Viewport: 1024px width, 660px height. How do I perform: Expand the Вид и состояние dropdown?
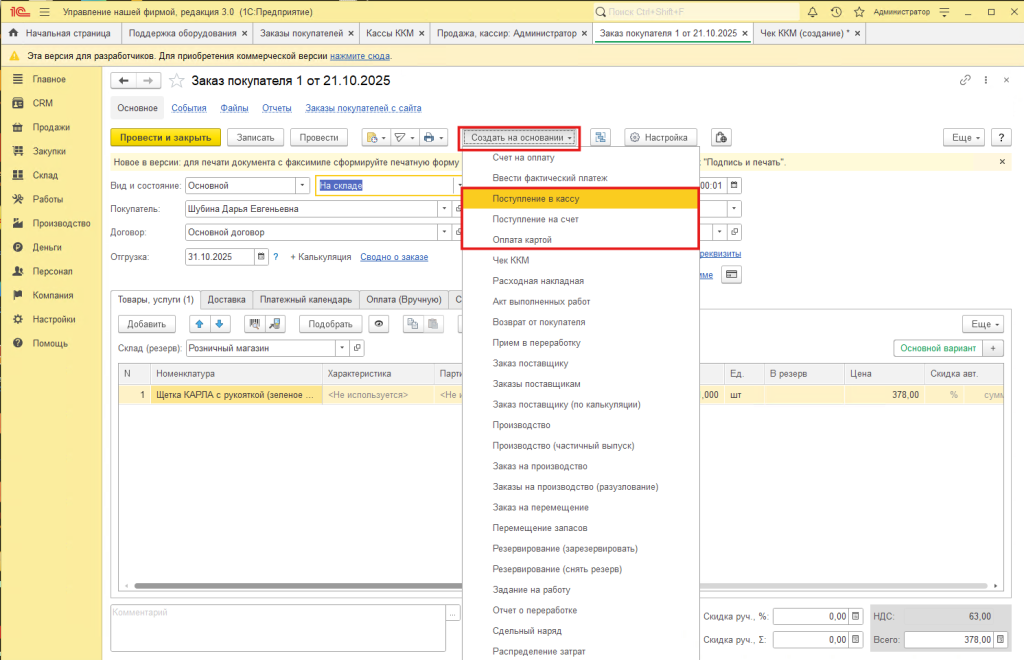point(302,185)
